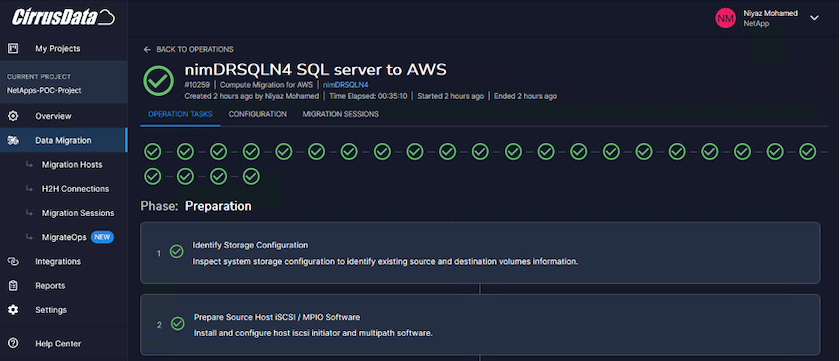Image resolution: width=840 pixels, height=361 pixels.
Task: Click the Reports clipboard icon
Action: 13,285
